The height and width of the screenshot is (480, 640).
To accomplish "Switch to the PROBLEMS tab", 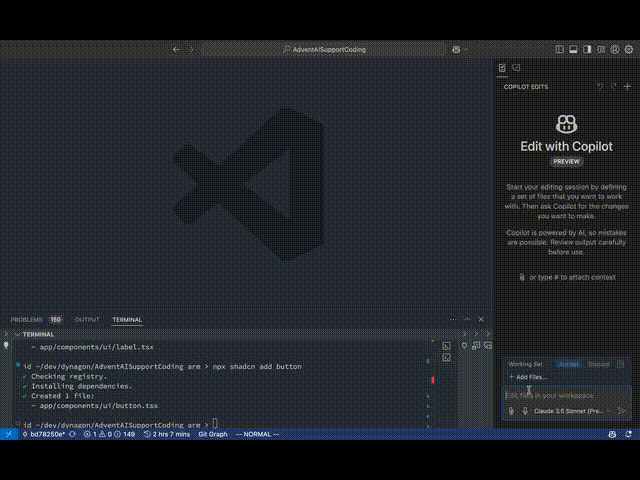I will [27, 320].
